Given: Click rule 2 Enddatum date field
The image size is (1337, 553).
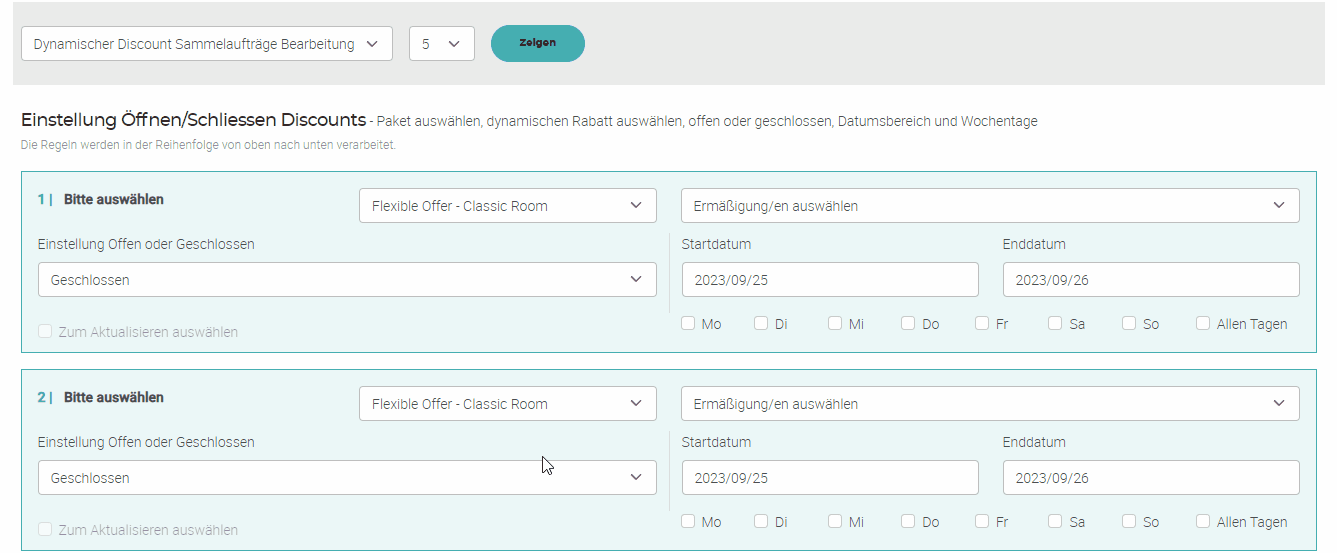Looking at the screenshot, I should [1150, 478].
